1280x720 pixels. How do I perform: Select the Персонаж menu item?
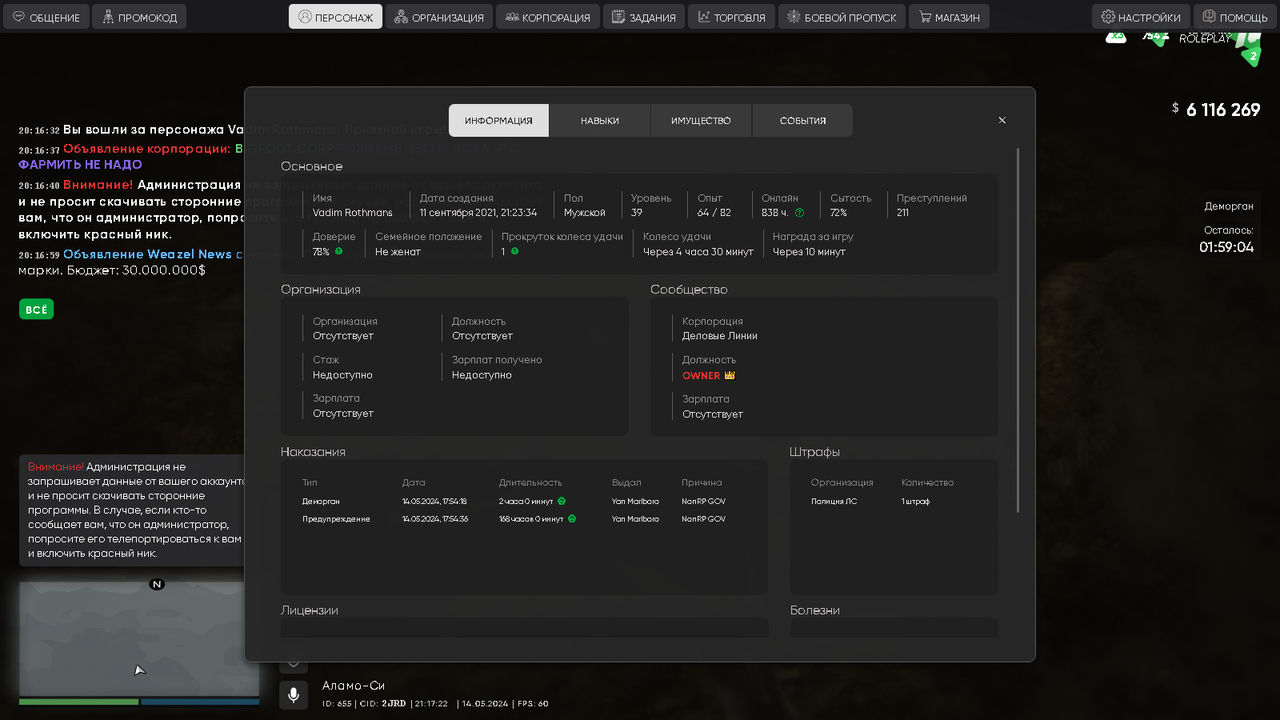pos(335,17)
